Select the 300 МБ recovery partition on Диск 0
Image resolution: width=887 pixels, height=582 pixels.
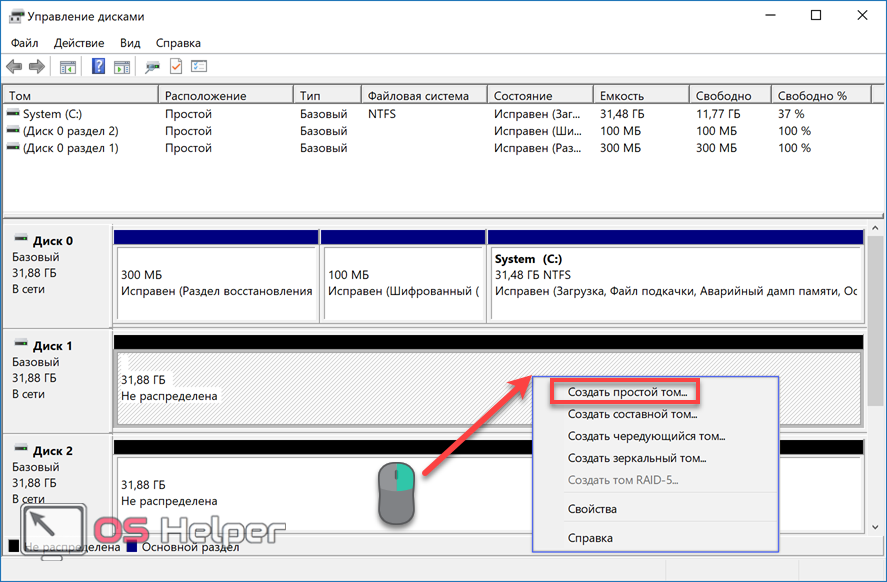[215, 282]
